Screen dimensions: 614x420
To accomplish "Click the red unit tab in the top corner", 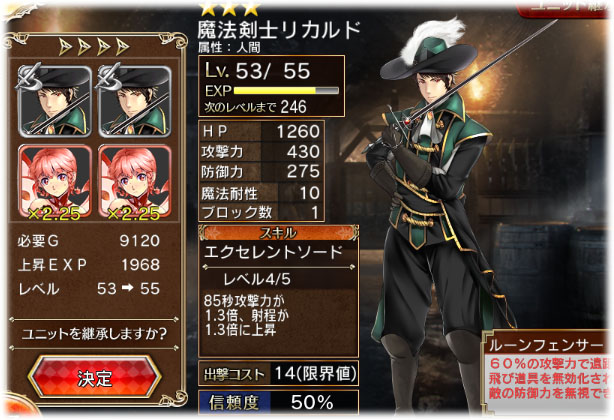I will pyautogui.click(x=565, y=9).
